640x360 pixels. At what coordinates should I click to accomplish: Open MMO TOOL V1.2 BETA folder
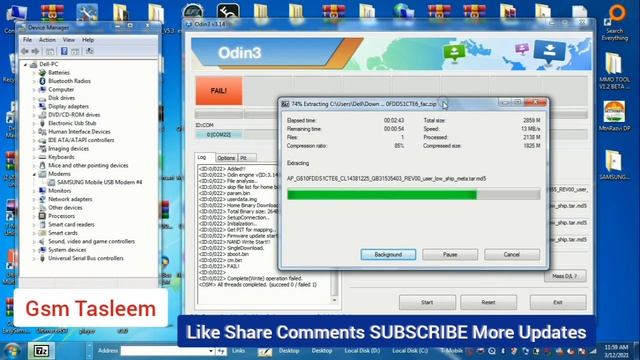tap(615, 71)
